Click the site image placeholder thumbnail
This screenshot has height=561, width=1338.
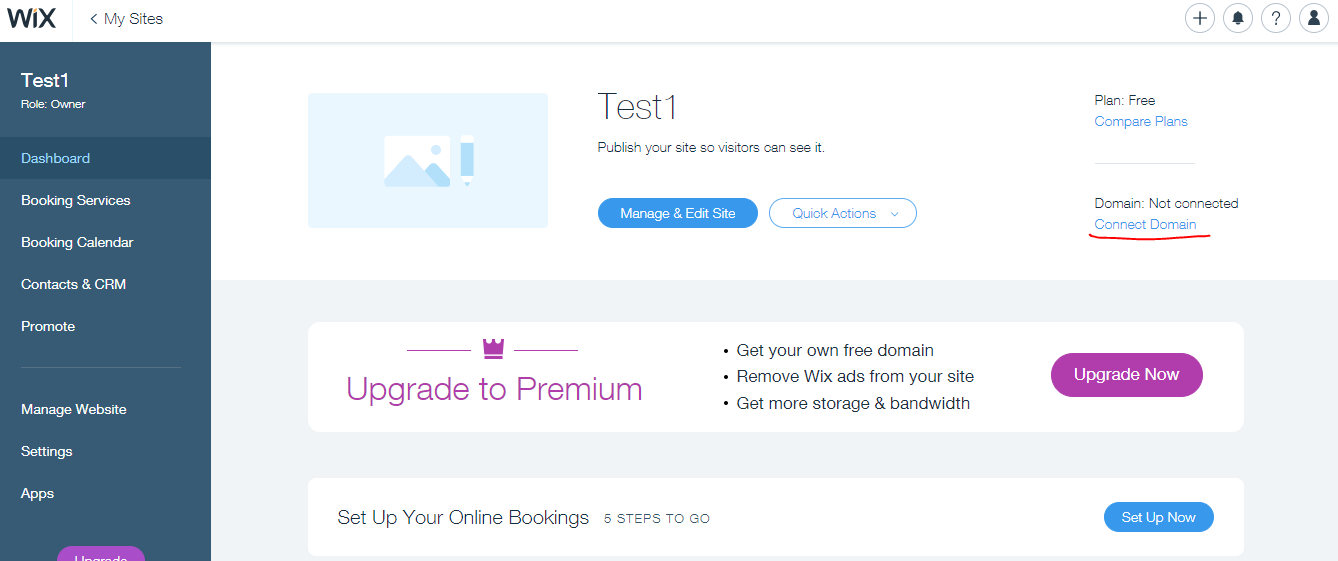tap(428, 160)
